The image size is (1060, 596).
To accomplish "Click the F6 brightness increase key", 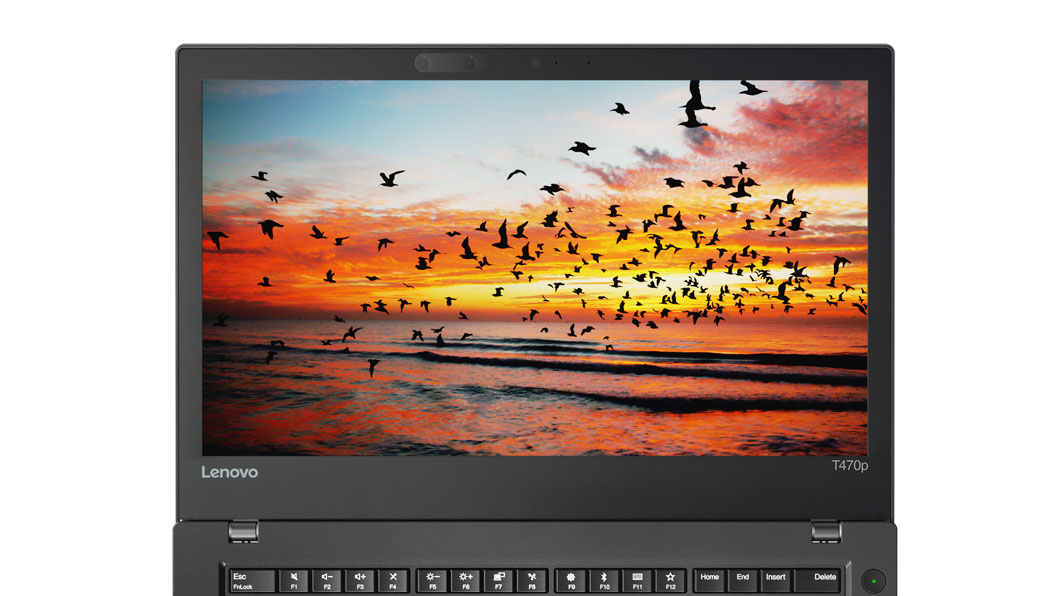I will (x=465, y=581).
